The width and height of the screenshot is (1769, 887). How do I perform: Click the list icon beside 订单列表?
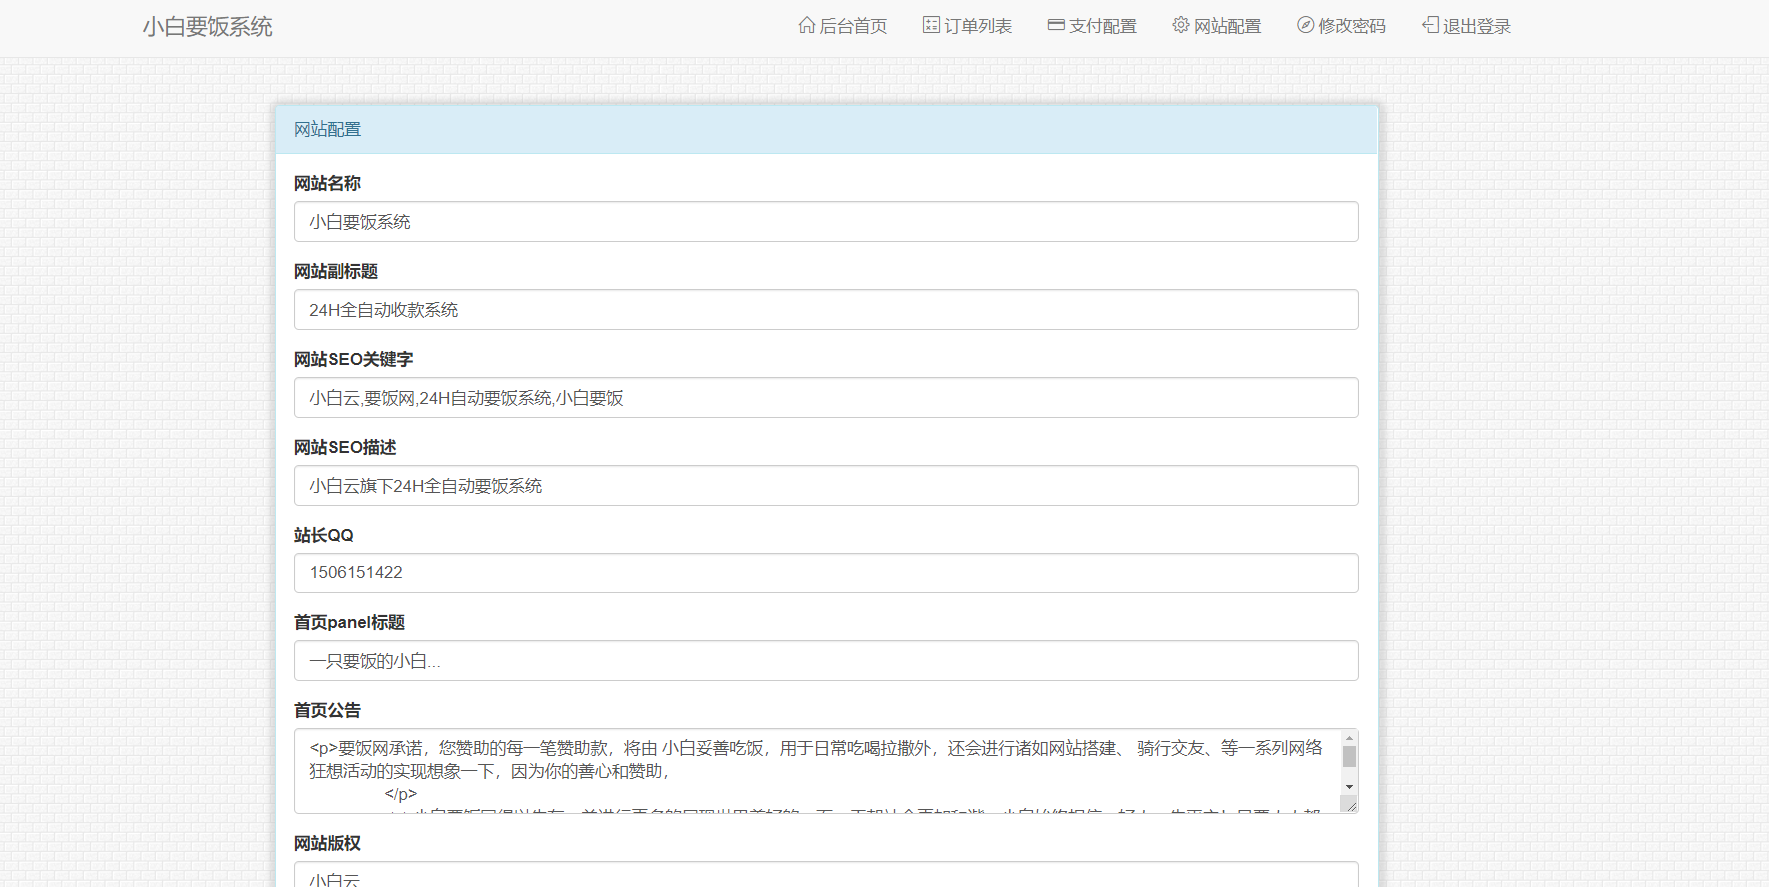click(x=931, y=25)
